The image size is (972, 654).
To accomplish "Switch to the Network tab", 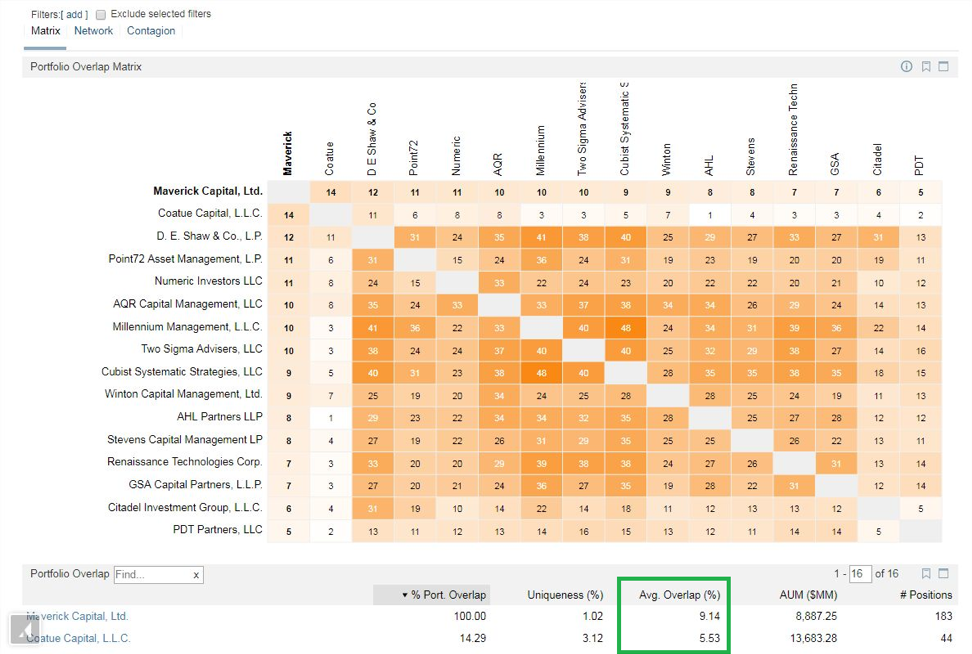I will pos(94,31).
